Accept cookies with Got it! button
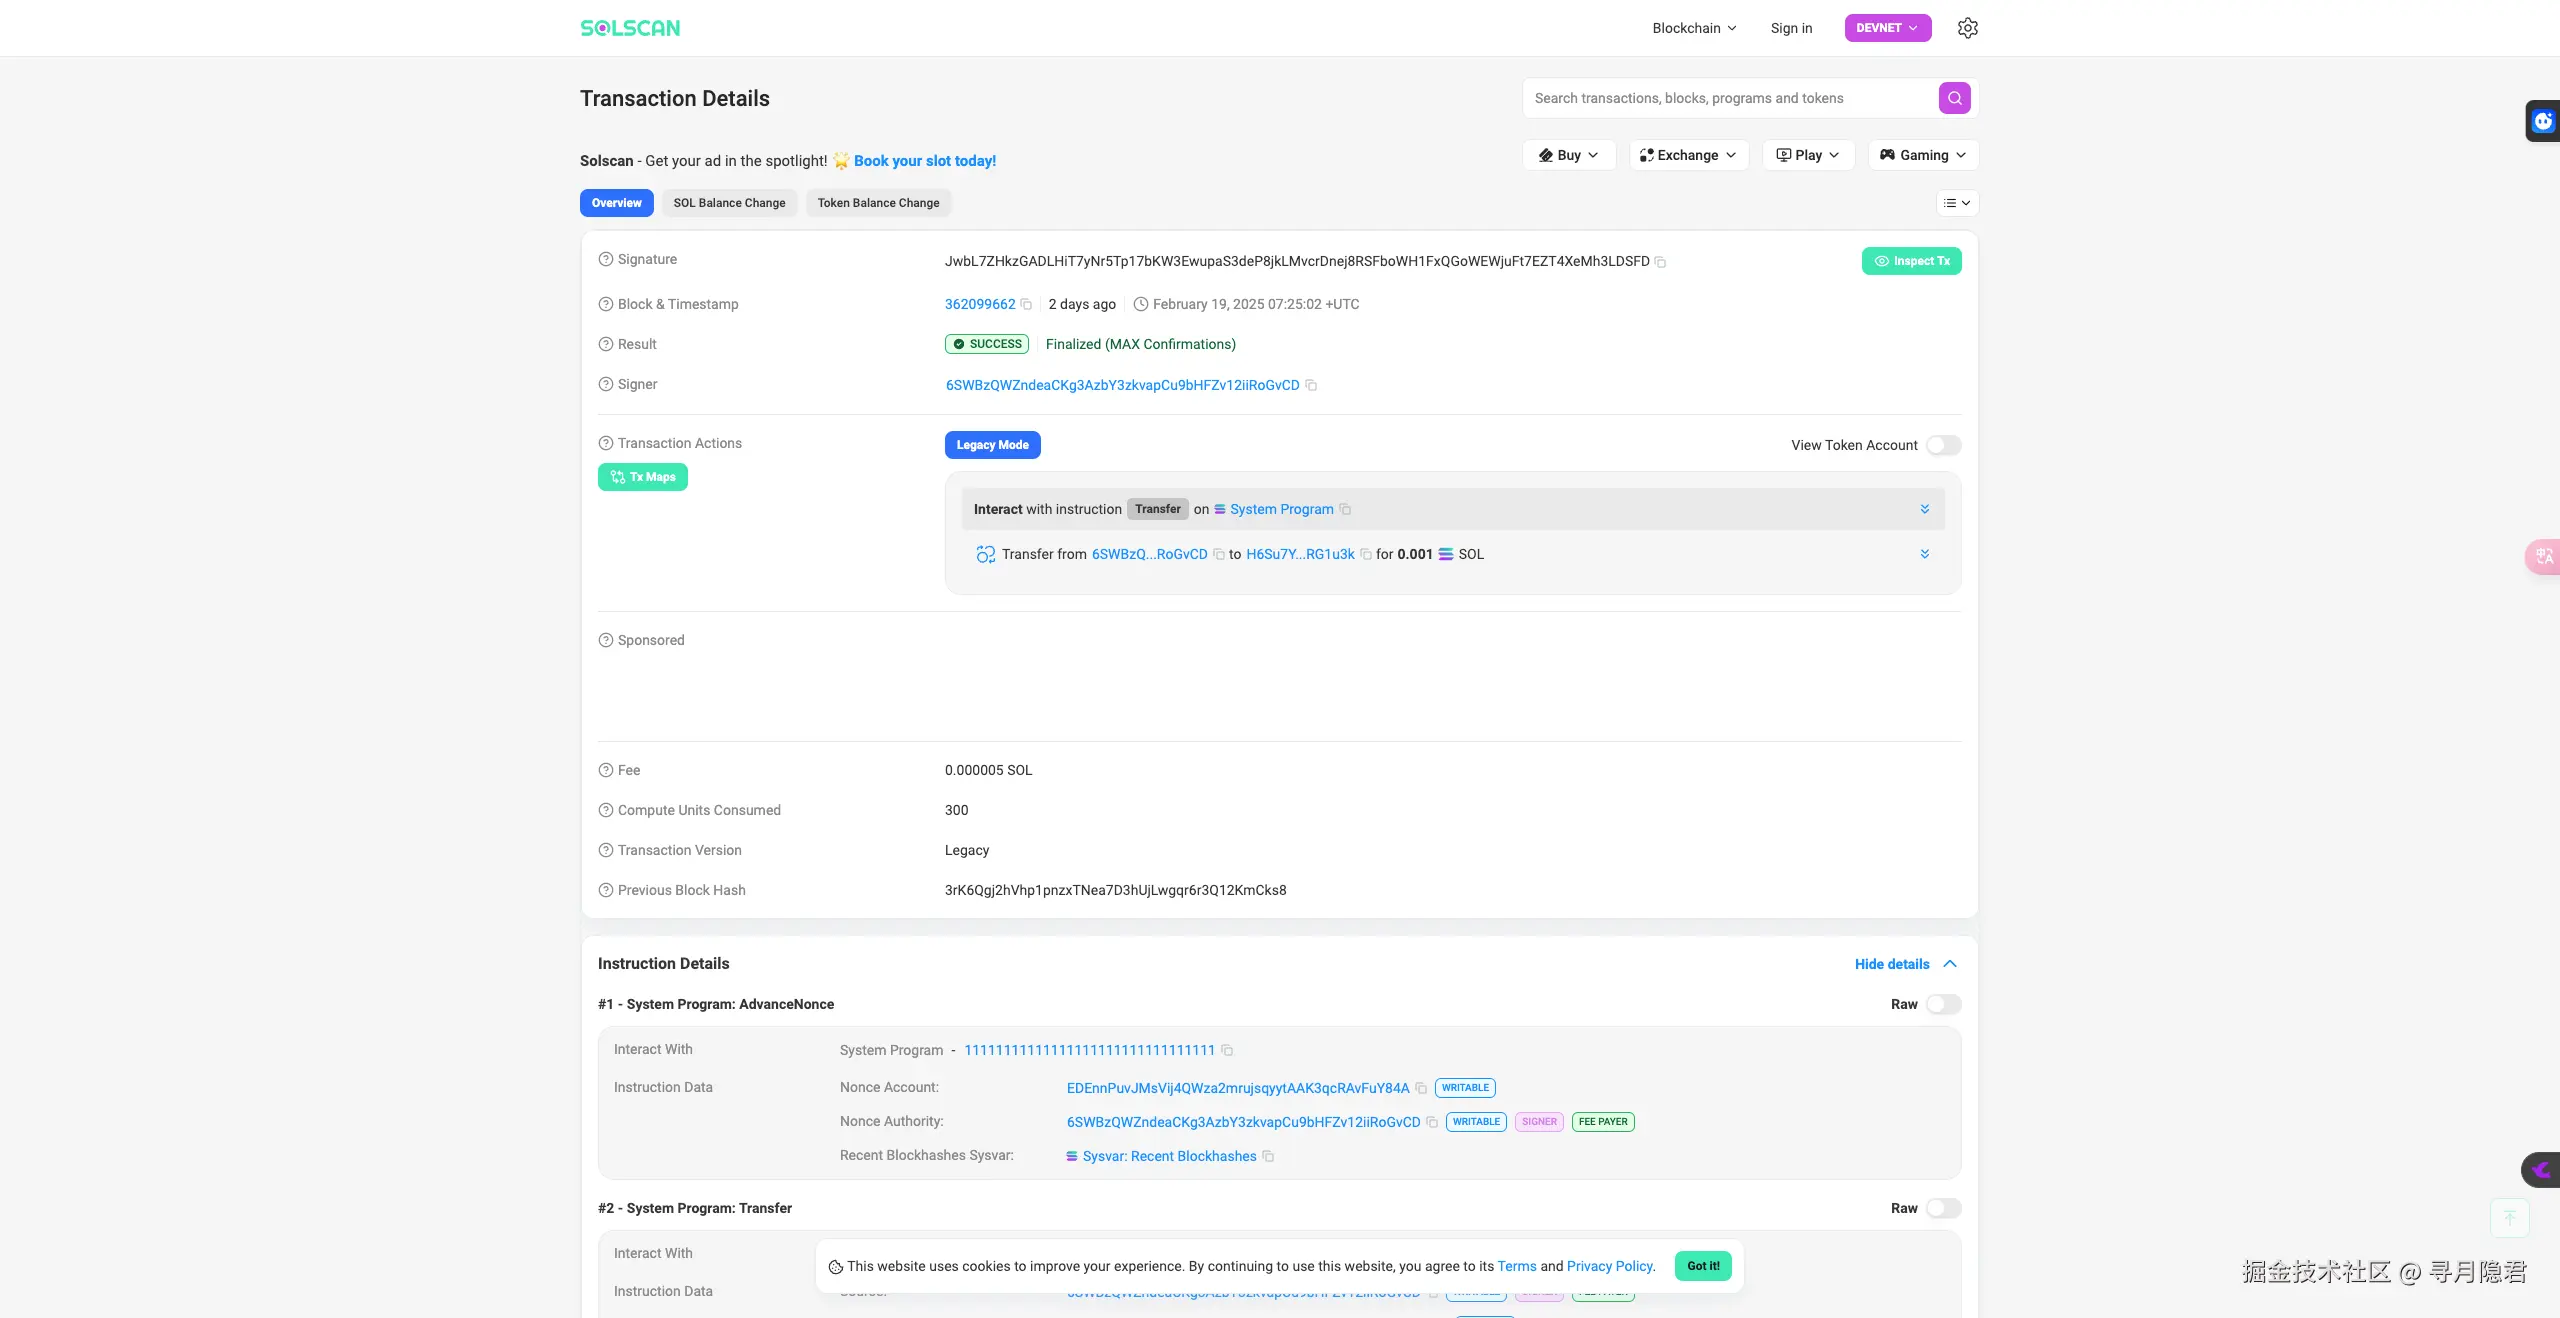2560x1318 pixels. click(1703, 1266)
